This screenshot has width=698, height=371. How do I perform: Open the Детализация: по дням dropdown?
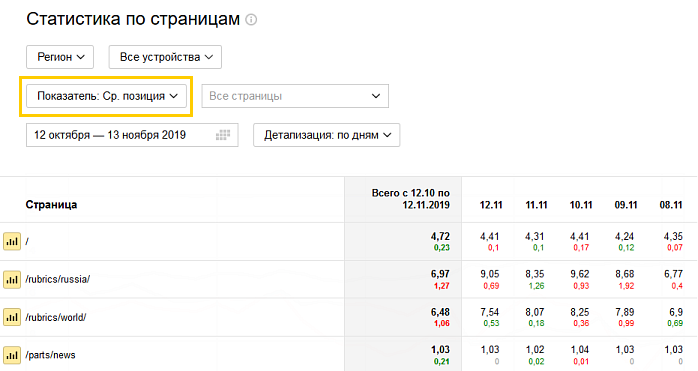[x=327, y=135]
